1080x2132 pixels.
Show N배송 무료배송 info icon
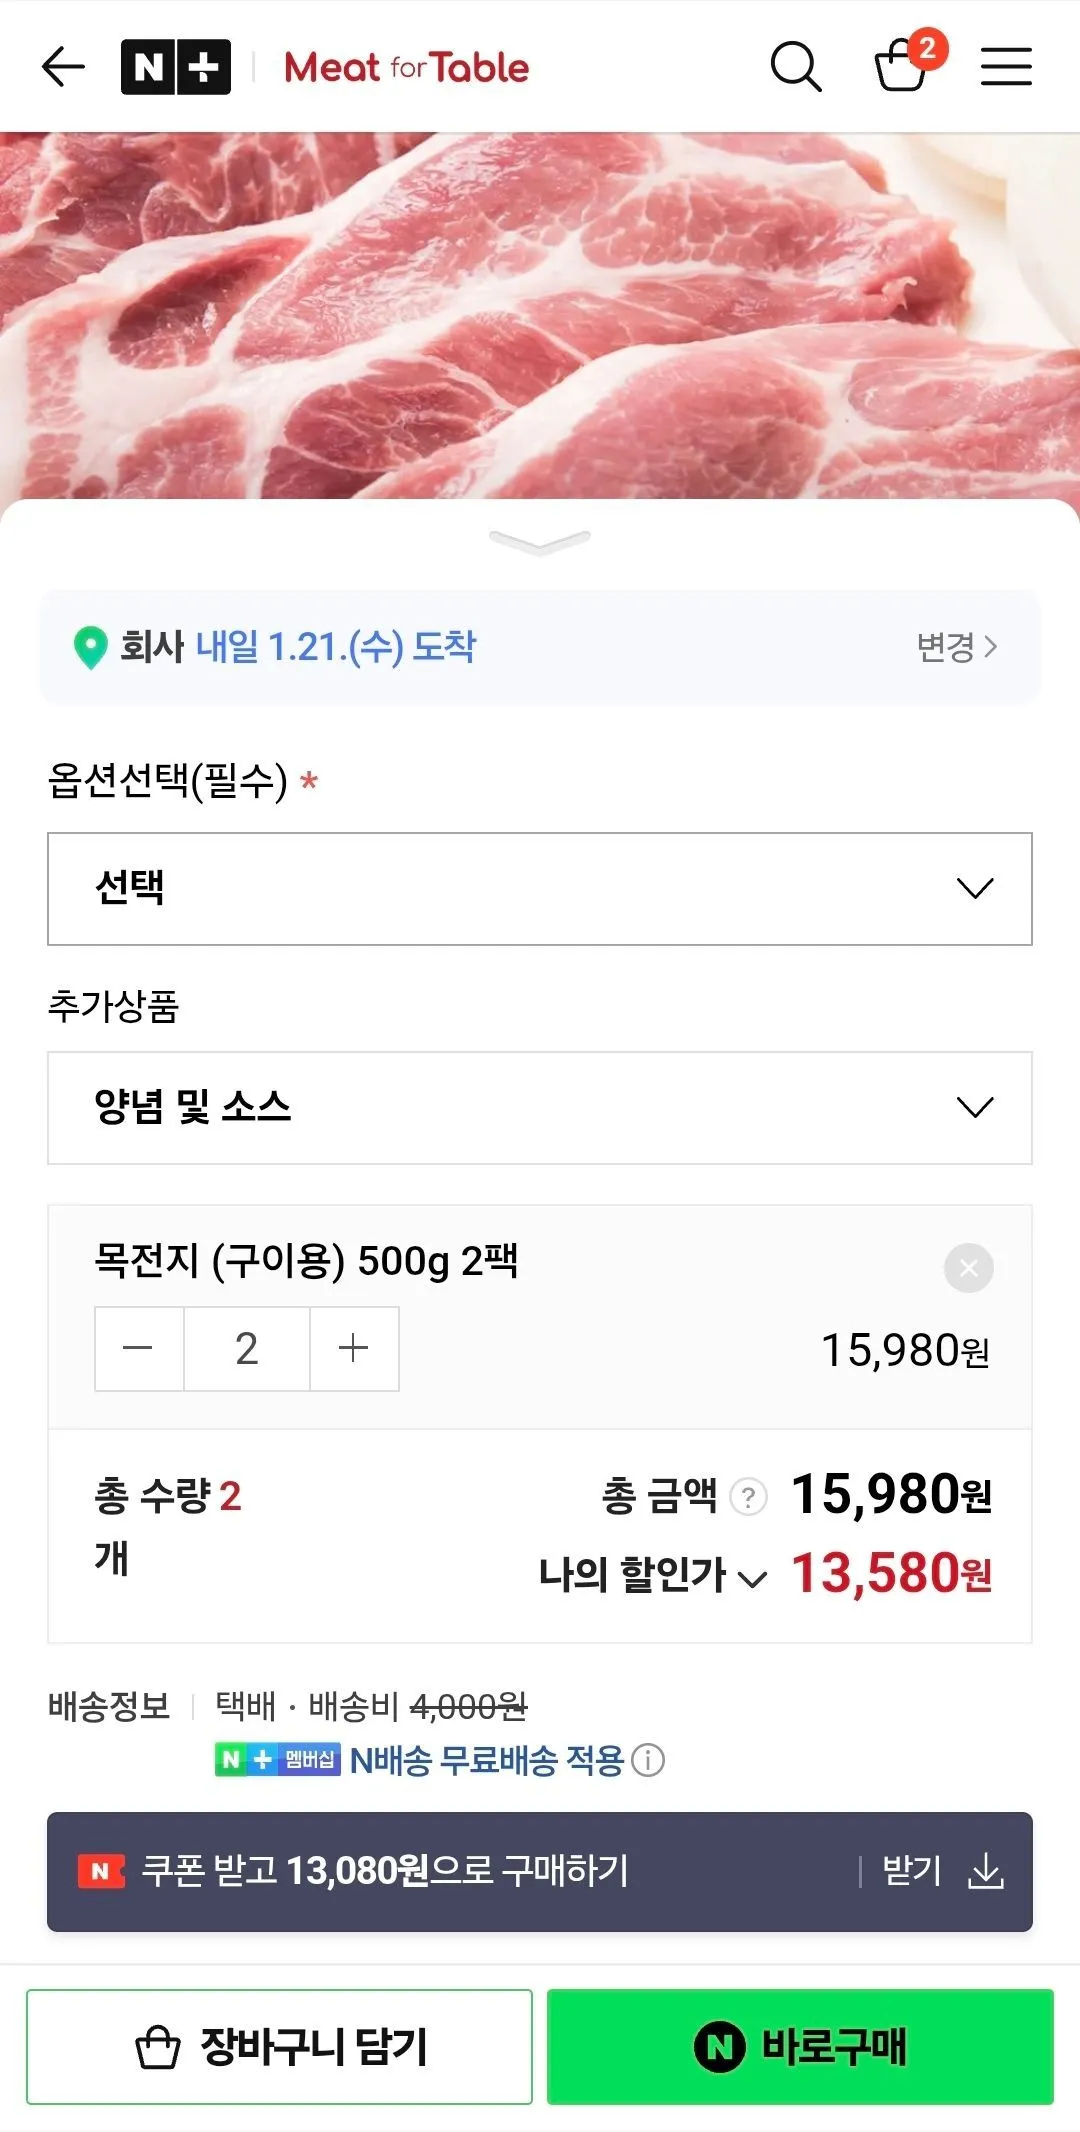(x=648, y=1760)
